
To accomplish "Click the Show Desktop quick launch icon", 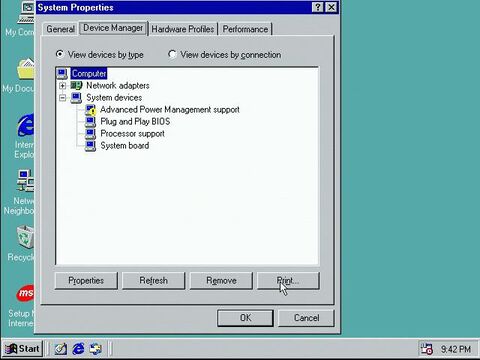I will click(x=61, y=349).
